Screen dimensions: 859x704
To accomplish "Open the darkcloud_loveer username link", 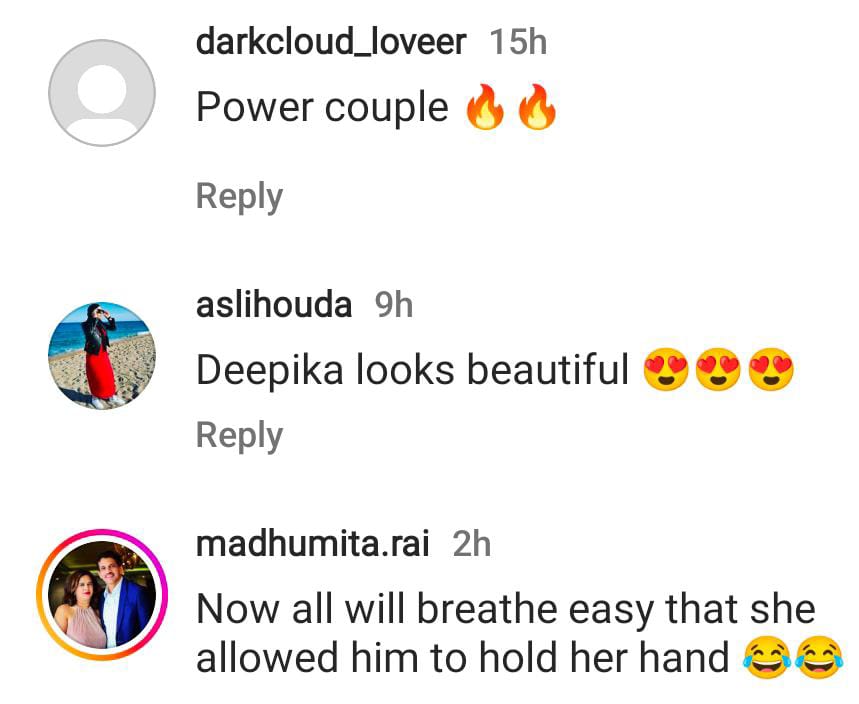I will click(x=331, y=42).
